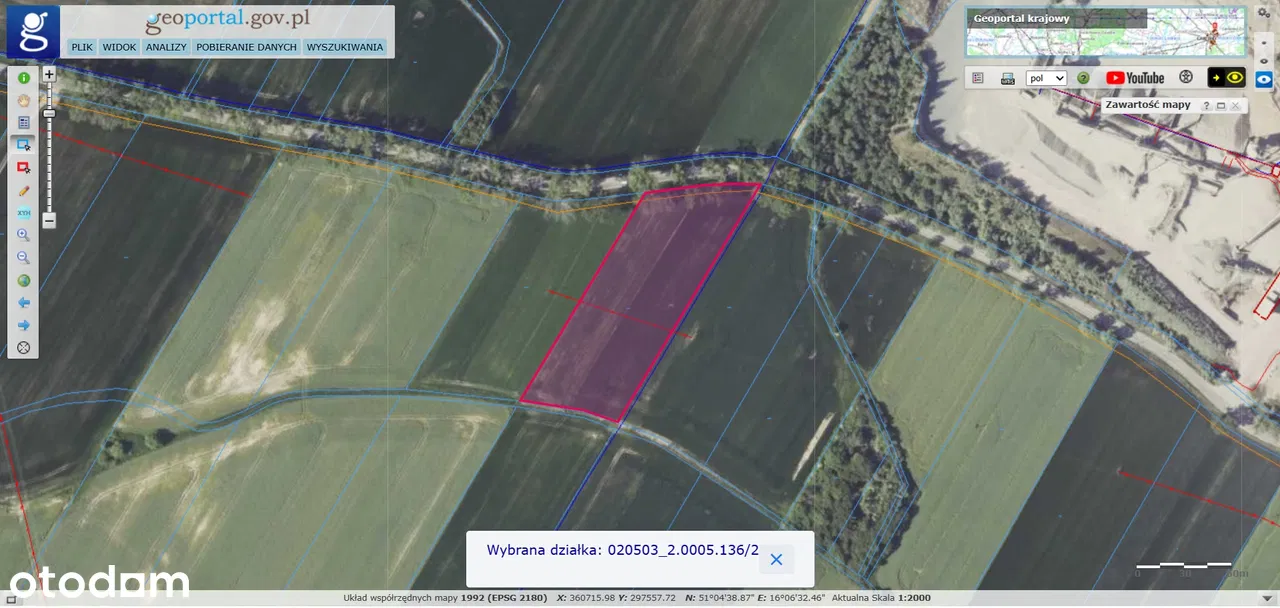Open the PLIK menu

pyautogui.click(x=82, y=47)
